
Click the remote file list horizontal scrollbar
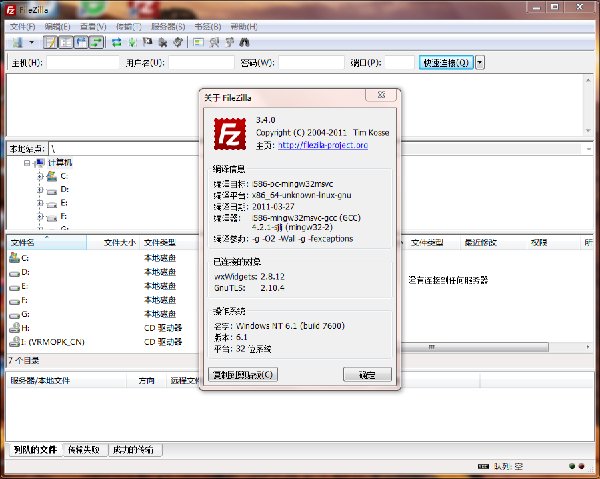click(474, 347)
